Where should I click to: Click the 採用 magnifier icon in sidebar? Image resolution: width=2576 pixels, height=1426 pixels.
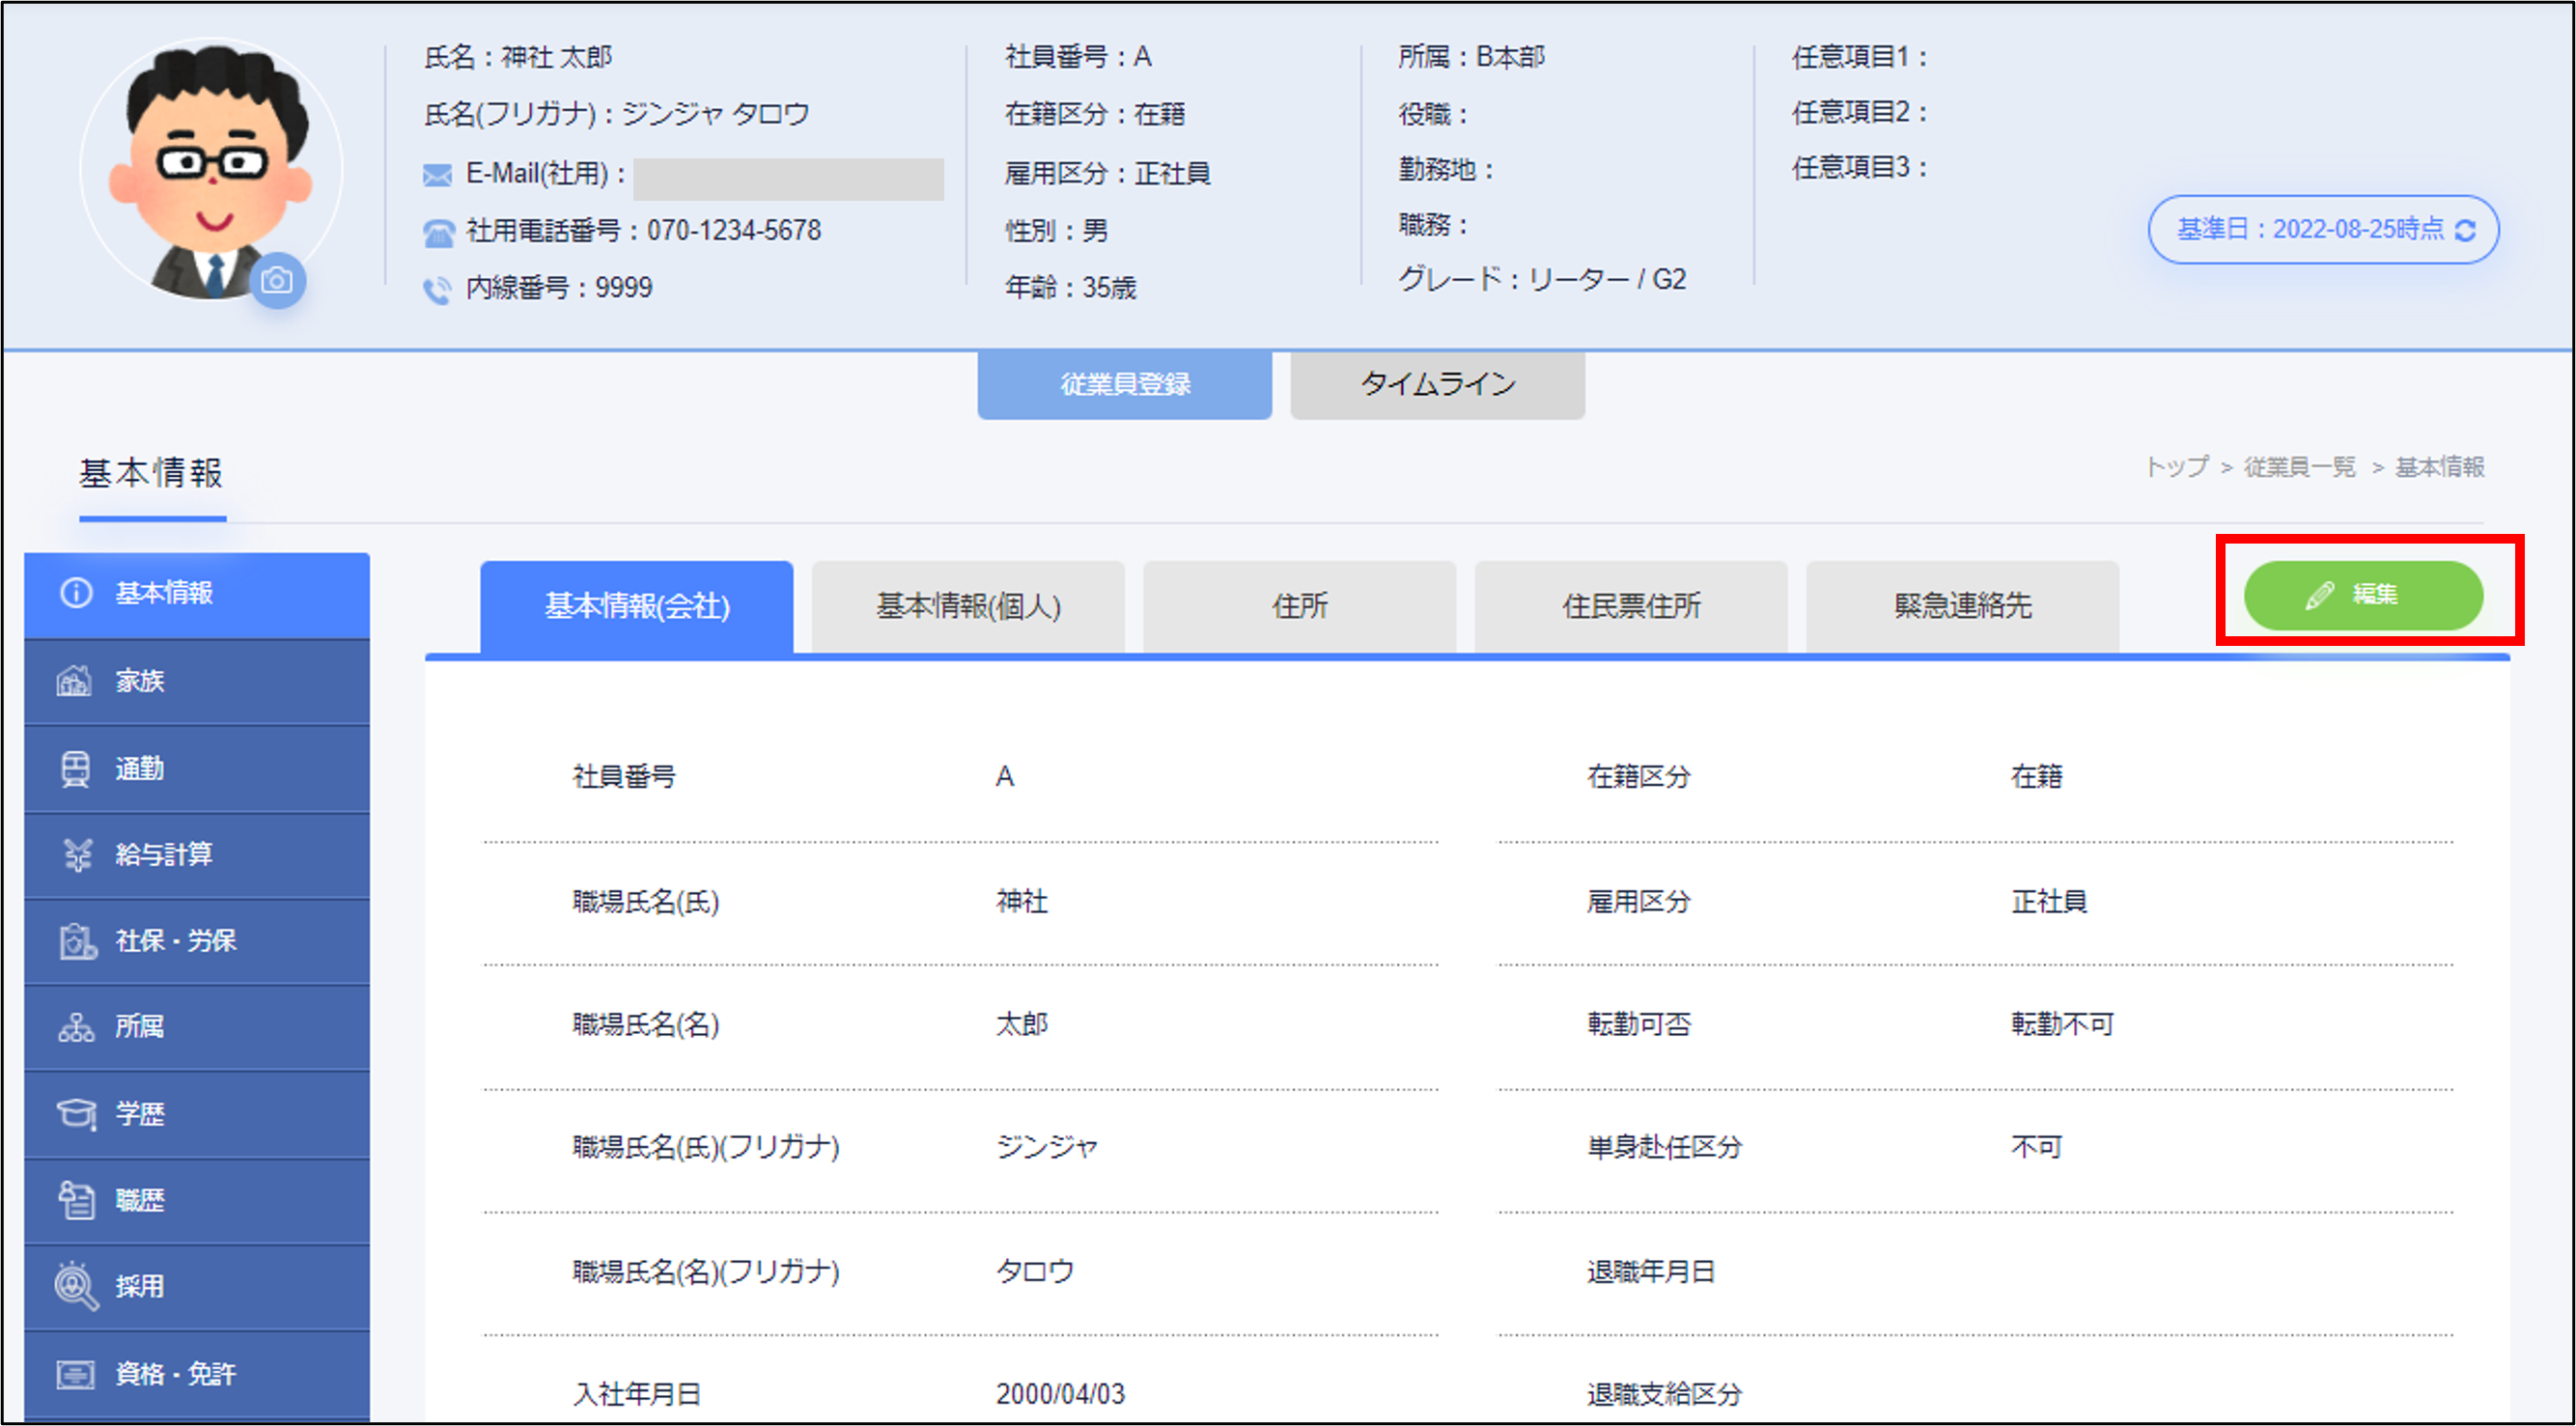pos(76,1285)
